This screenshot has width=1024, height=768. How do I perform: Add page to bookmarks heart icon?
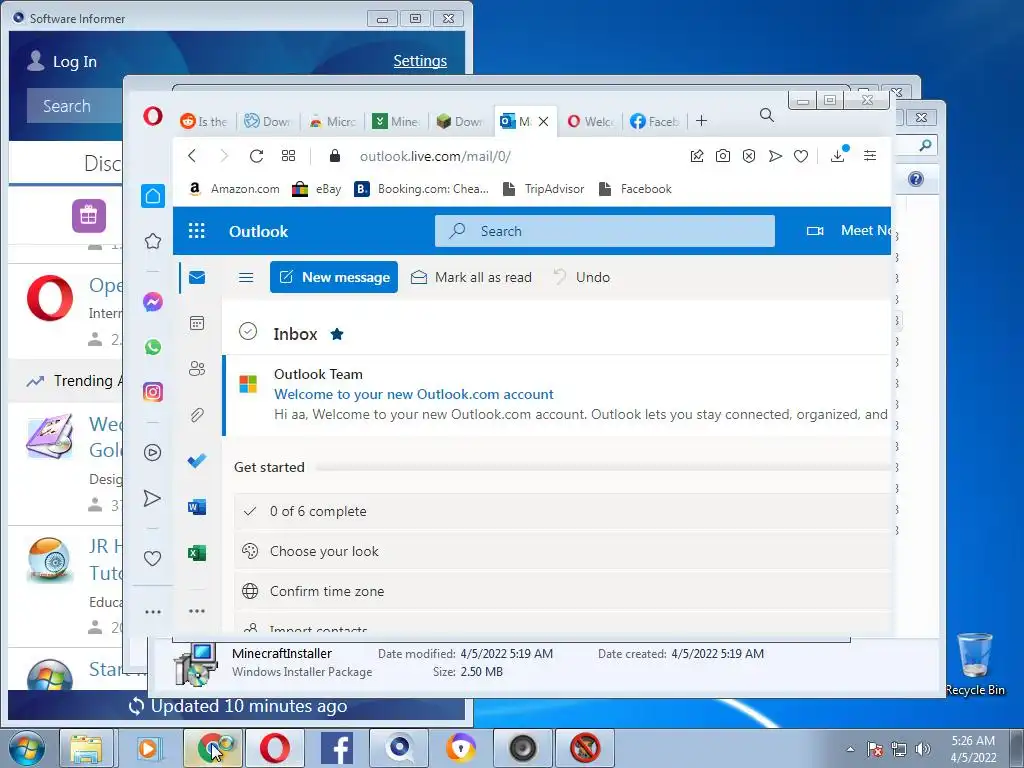[801, 156]
